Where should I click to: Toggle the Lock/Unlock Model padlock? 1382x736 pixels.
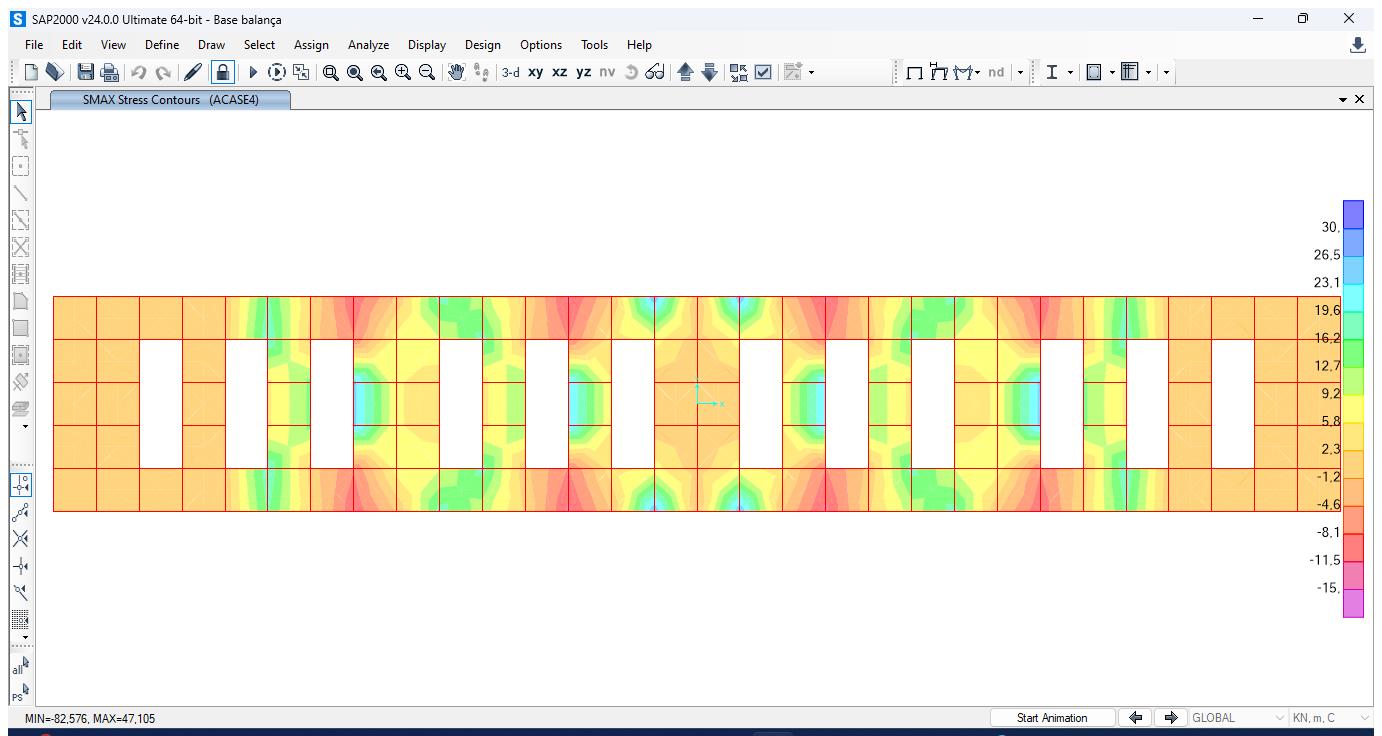[x=223, y=72]
